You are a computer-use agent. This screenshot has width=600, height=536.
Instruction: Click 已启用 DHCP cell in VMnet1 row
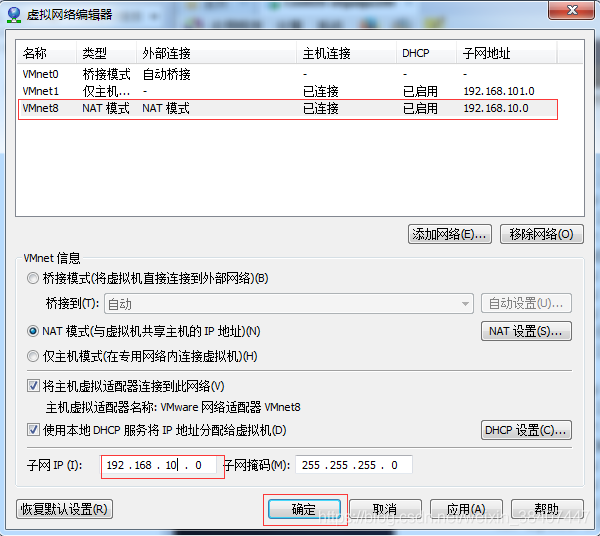[x=420, y=91]
